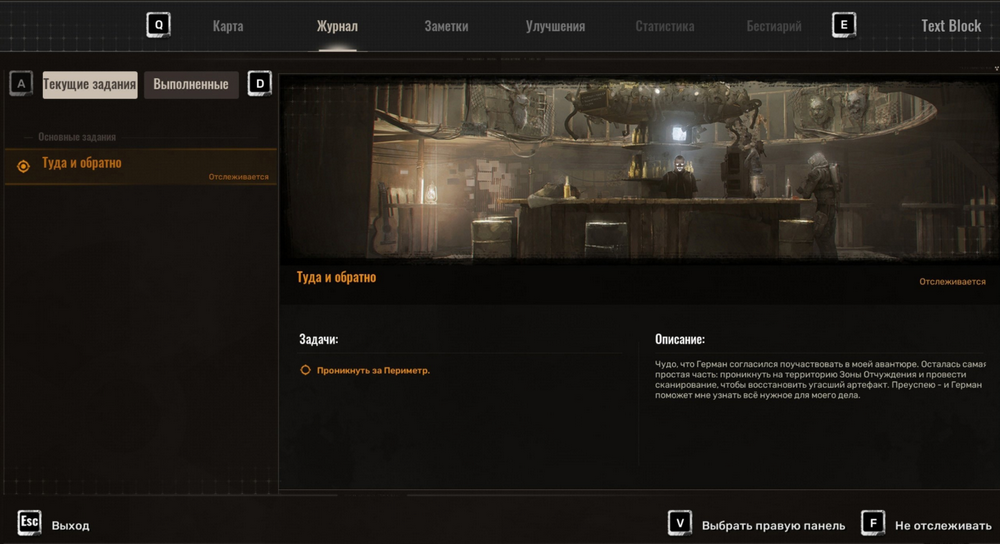The height and width of the screenshot is (544, 1000).
Task: Click the tracked-quest target icon
Action: pyautogui.click(x=24, y=166)
